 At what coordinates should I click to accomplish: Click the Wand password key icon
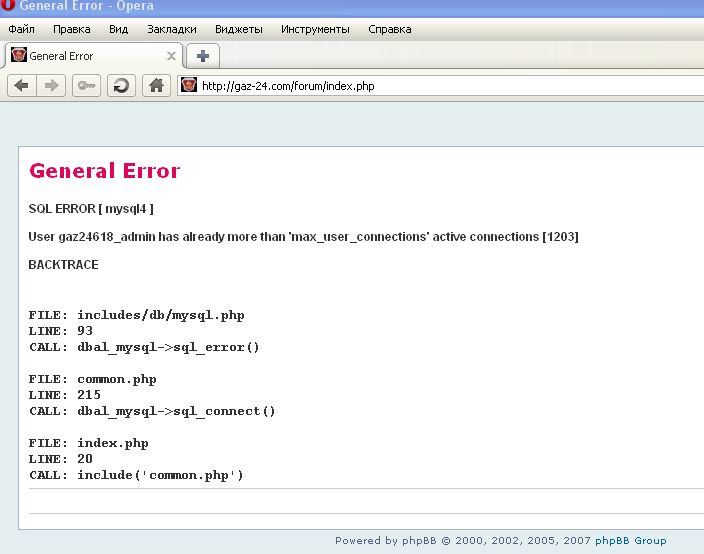(85, 86)
